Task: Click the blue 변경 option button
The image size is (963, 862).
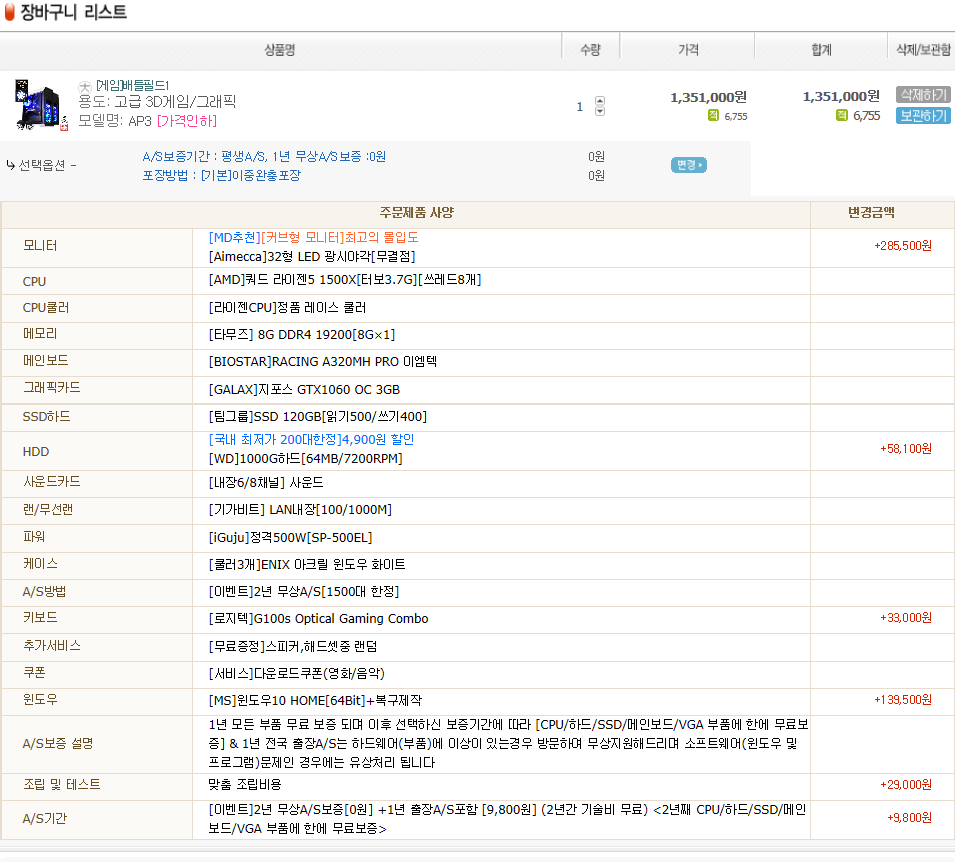Action: pos(688,165)
